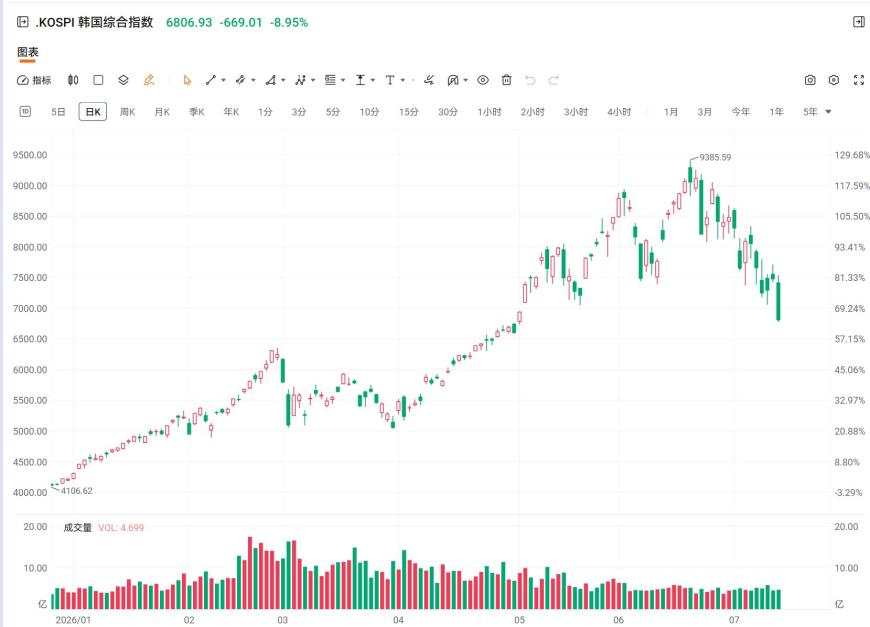Select the 5分 interval
This screenshot has height=627, width=870.
[x=333, y=112]
